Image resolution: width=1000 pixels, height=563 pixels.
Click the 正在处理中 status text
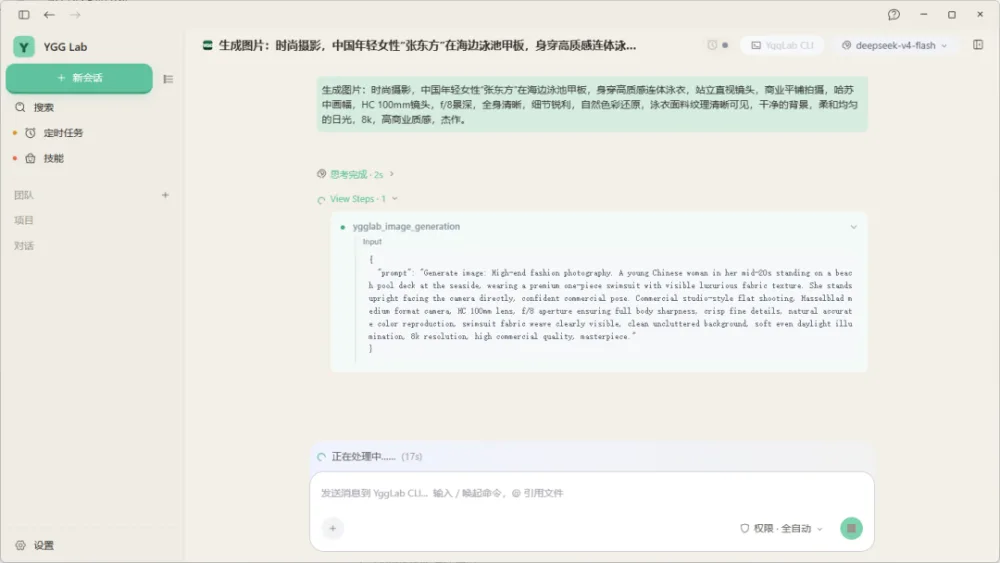[364, 457]
